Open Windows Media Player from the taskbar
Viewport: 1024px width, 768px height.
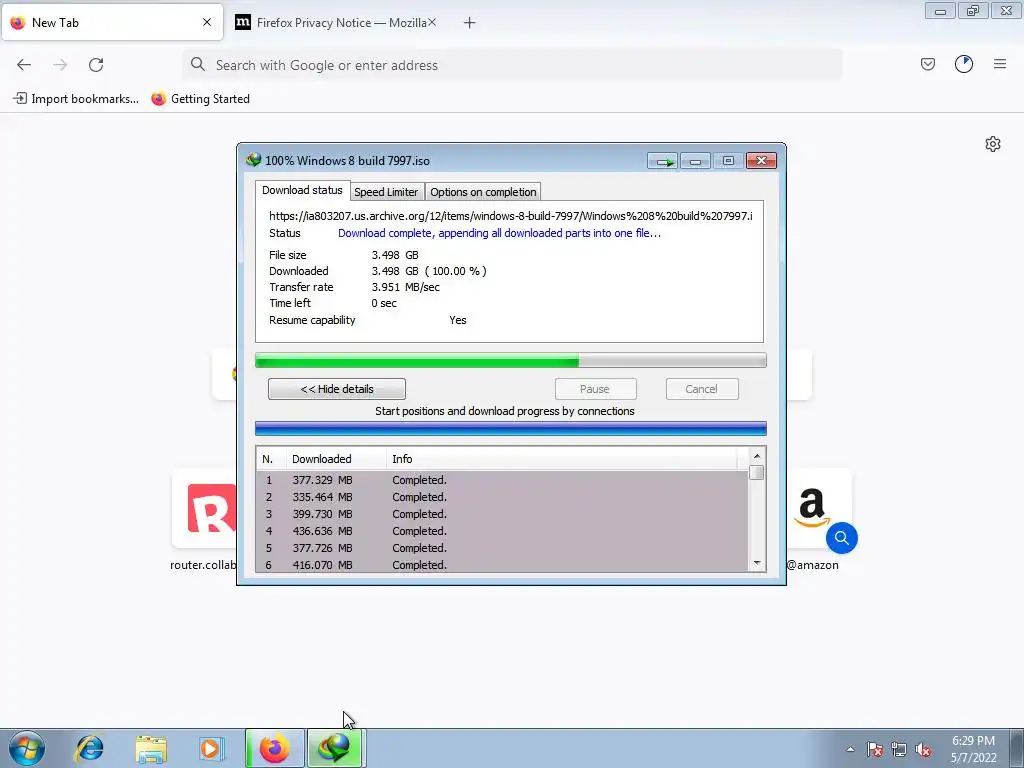tap(211, 748)
